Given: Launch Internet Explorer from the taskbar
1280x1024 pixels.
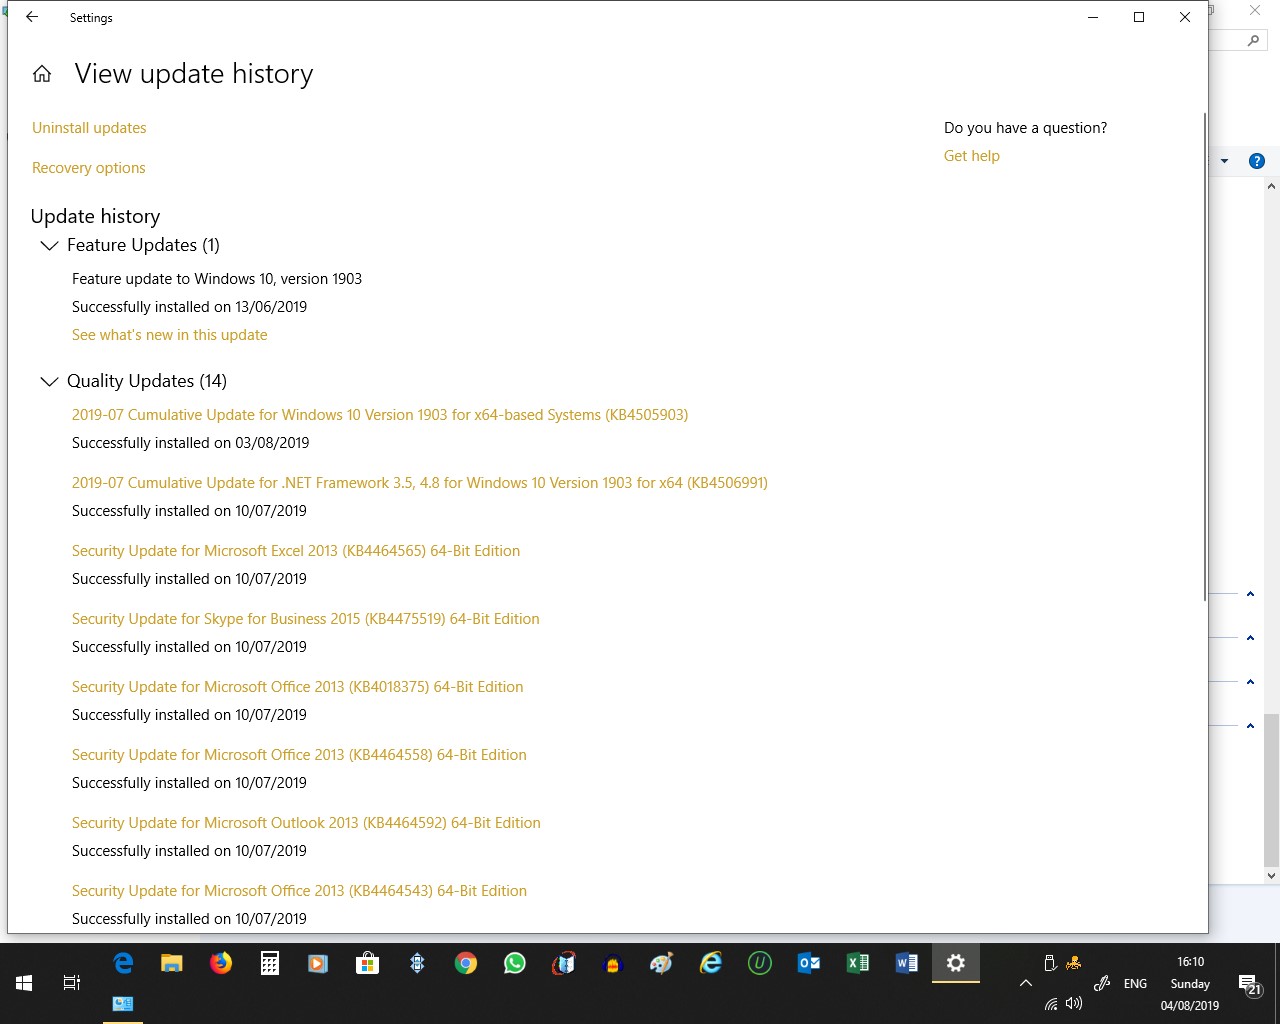Looking at the screenshot, I should pos(711,963).
